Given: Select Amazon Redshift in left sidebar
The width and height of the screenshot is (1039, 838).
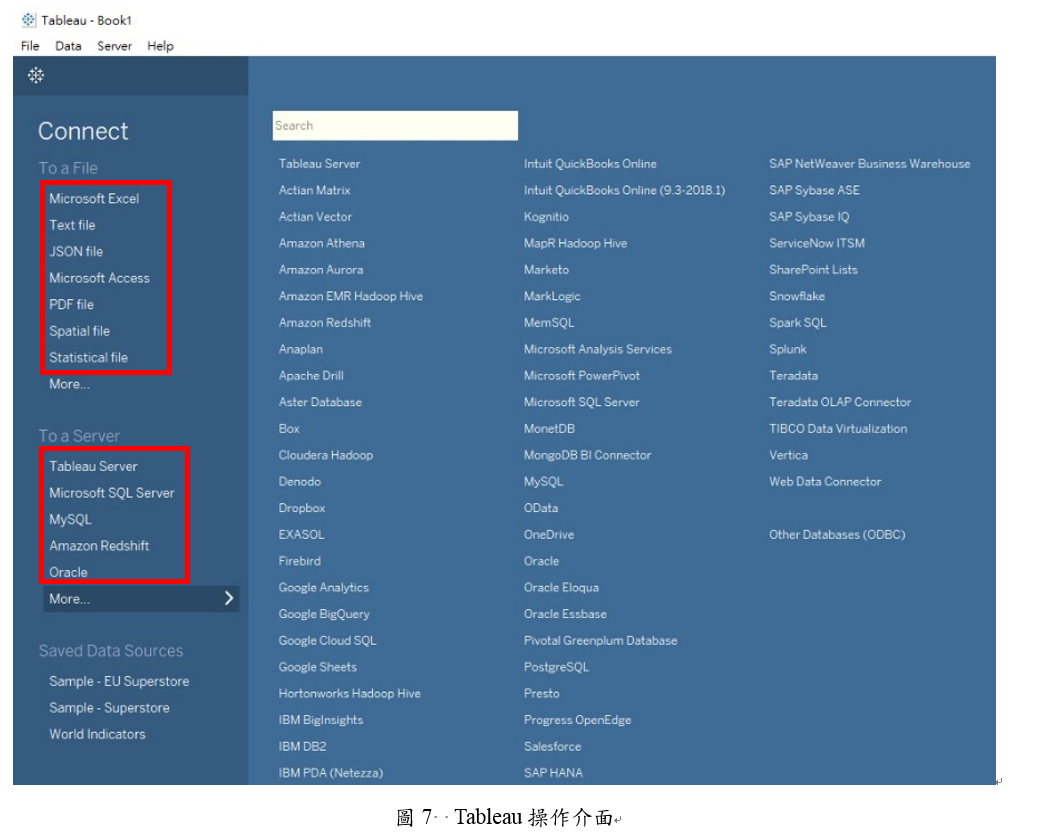Looking at the screenshot, I should point(99,546).
